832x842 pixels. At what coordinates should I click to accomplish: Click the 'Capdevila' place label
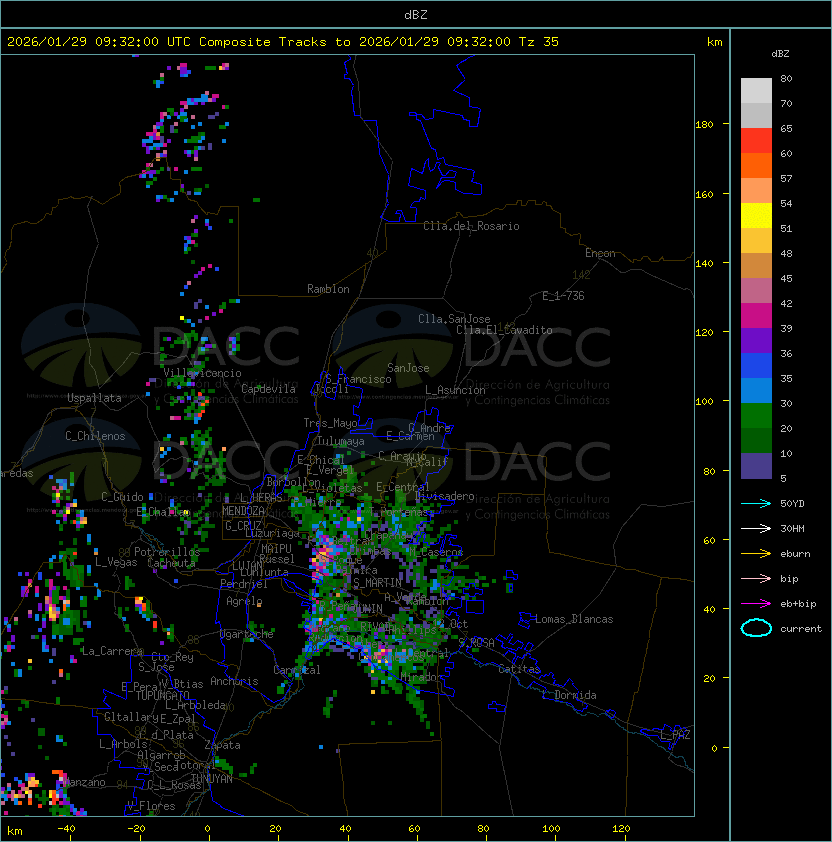(x=268, y=389)
